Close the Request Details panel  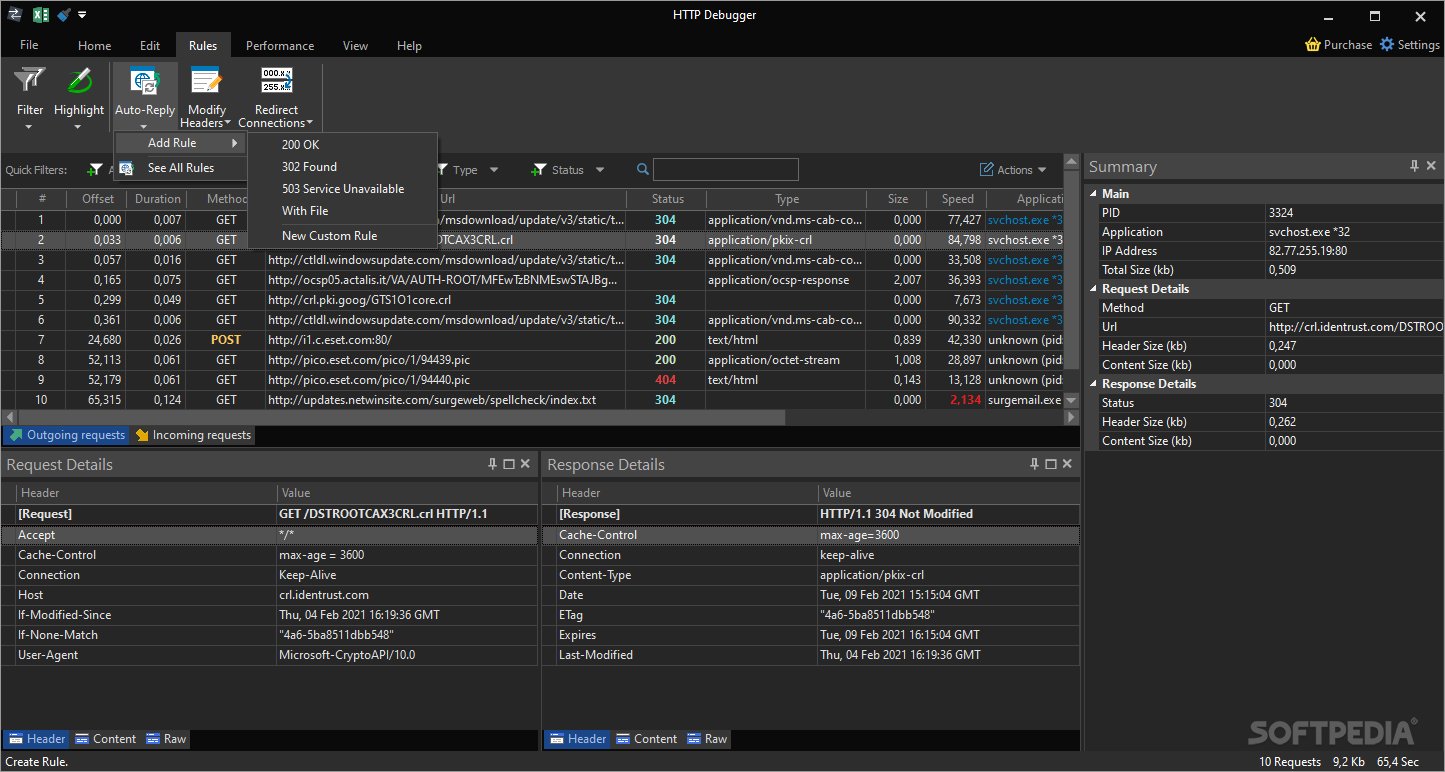(x=526, y=464)
